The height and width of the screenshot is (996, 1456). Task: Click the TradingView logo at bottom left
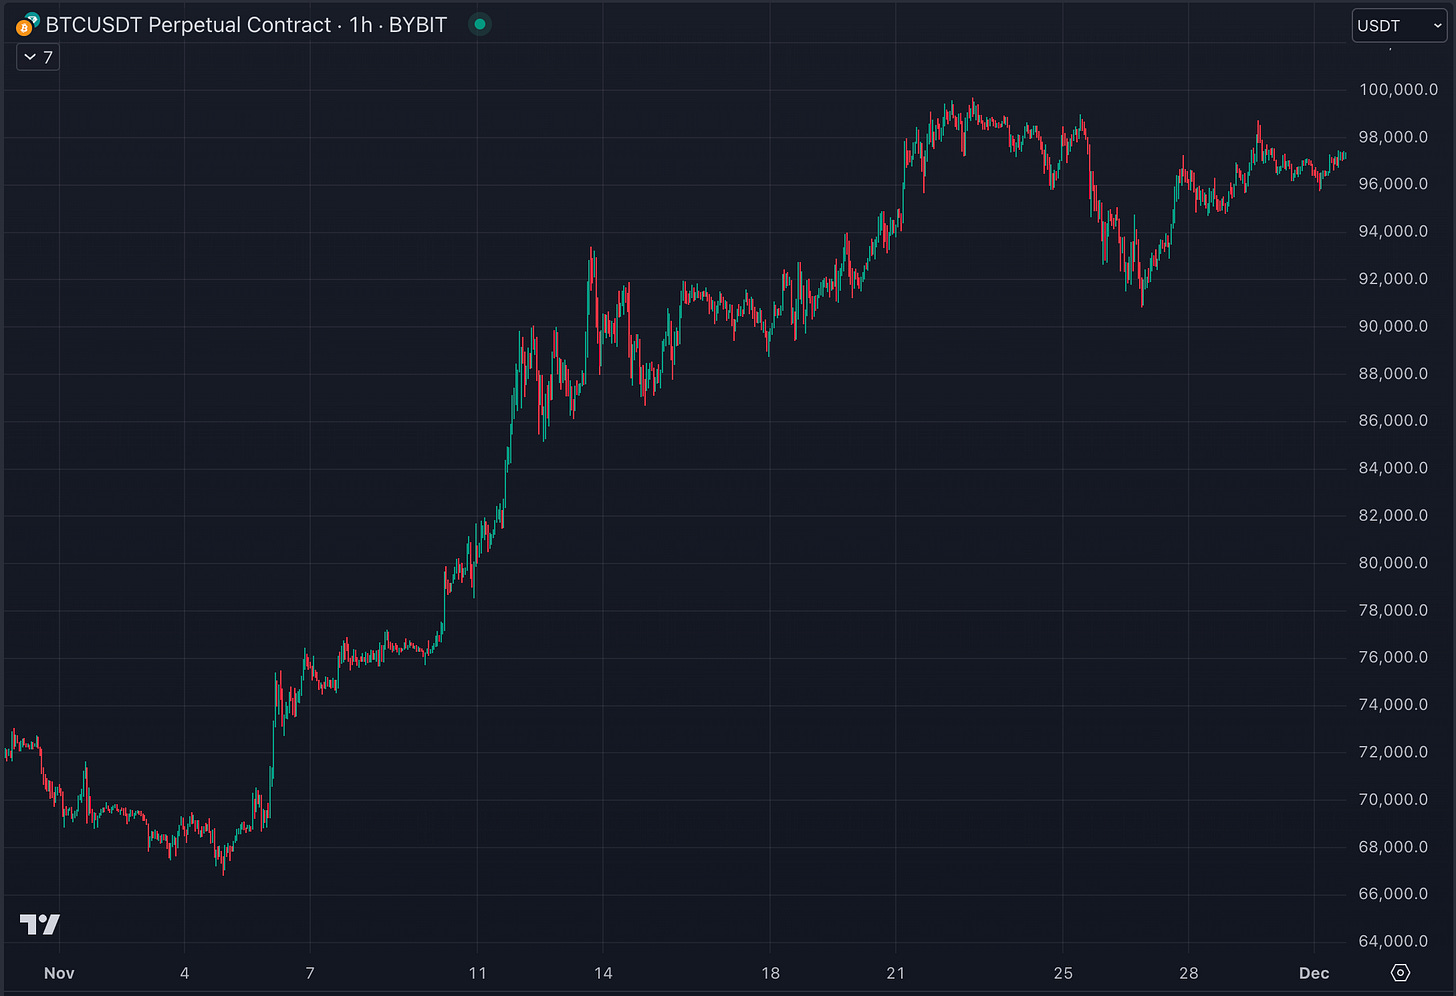pos(40,924)
